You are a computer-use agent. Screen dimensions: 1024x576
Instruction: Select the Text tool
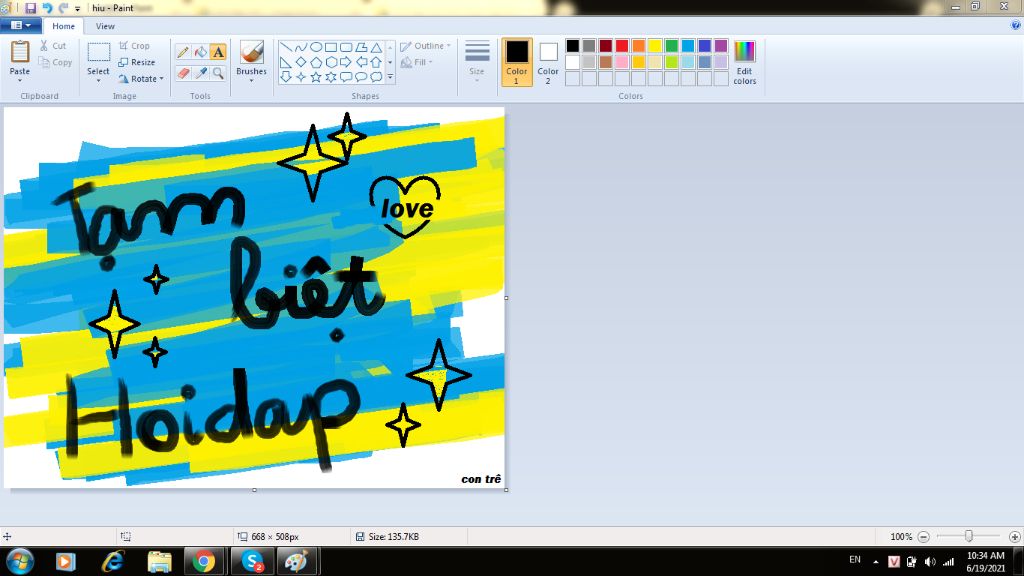(x=218, y=52)
